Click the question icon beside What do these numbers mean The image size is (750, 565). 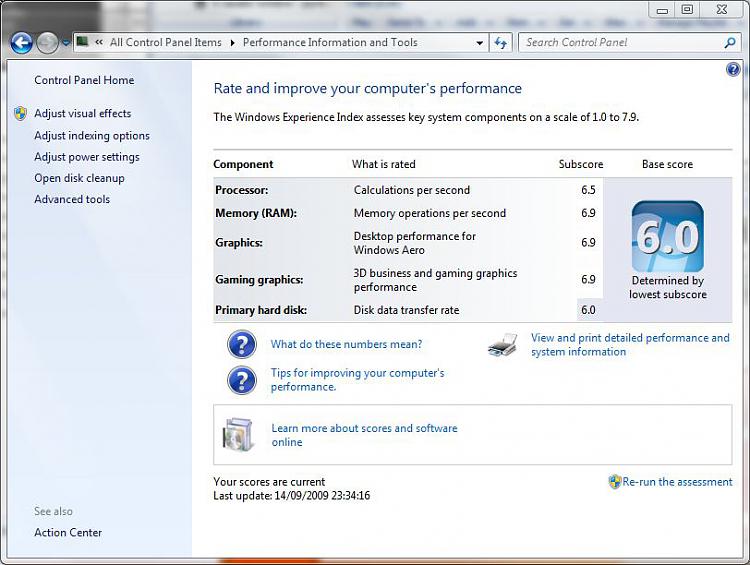point(242,344)
